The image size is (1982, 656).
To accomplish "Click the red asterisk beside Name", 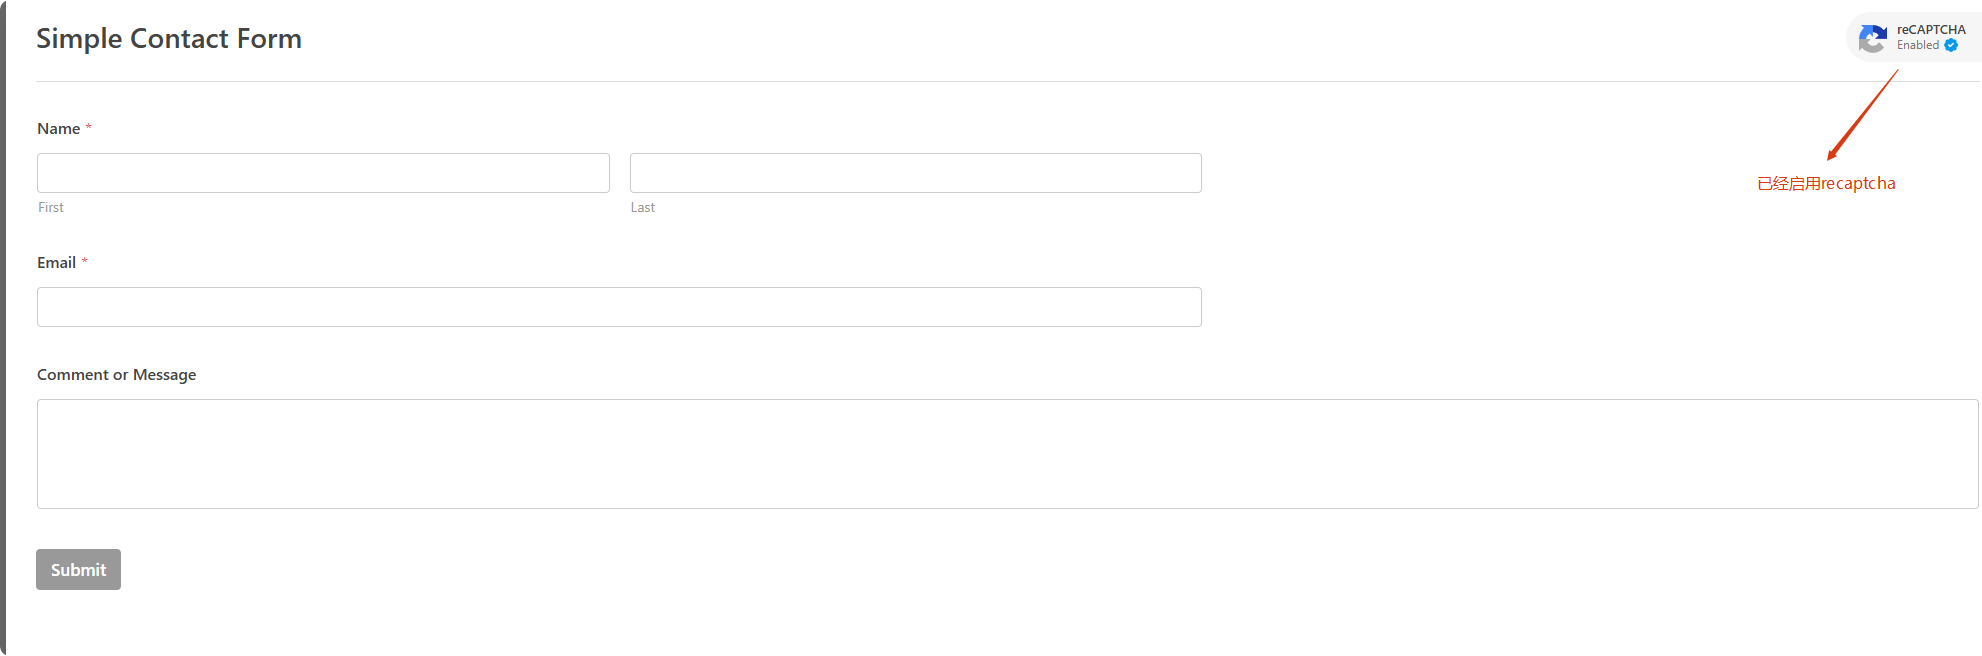I will 88,128.
